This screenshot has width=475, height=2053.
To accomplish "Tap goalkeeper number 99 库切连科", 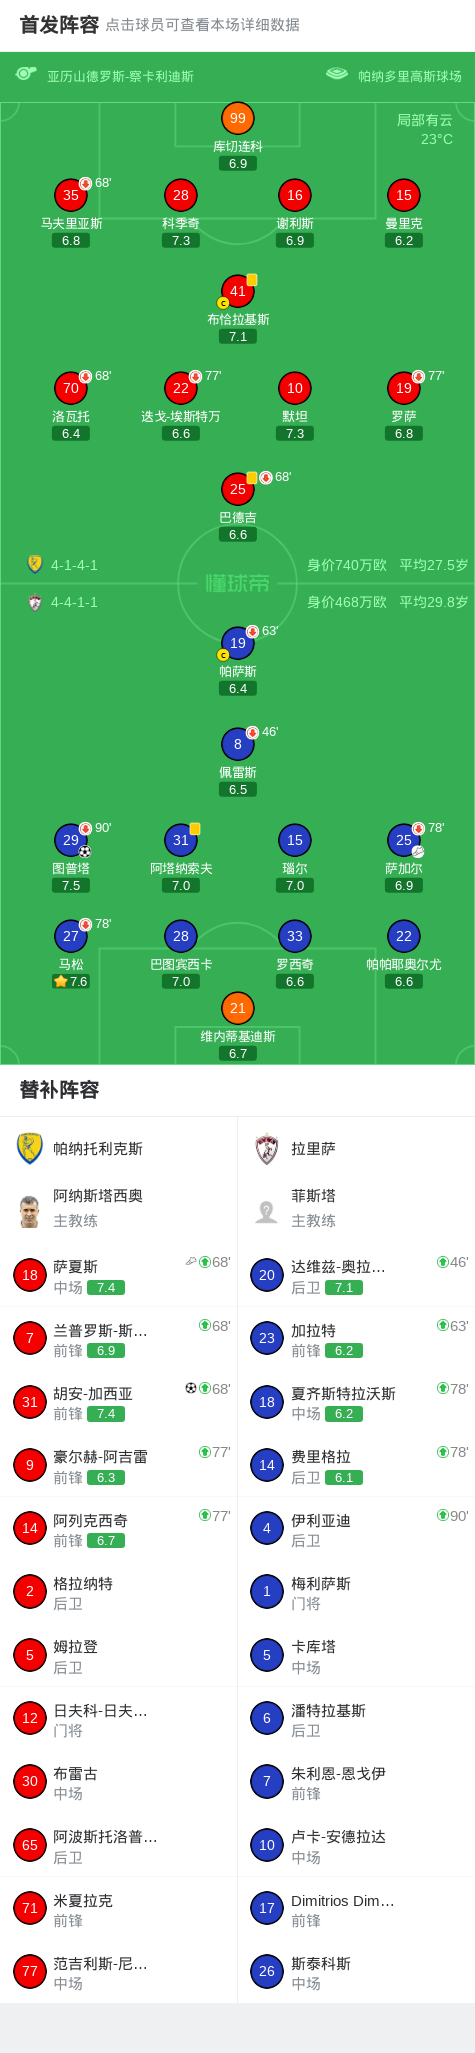I will click(x=238, y=118).
